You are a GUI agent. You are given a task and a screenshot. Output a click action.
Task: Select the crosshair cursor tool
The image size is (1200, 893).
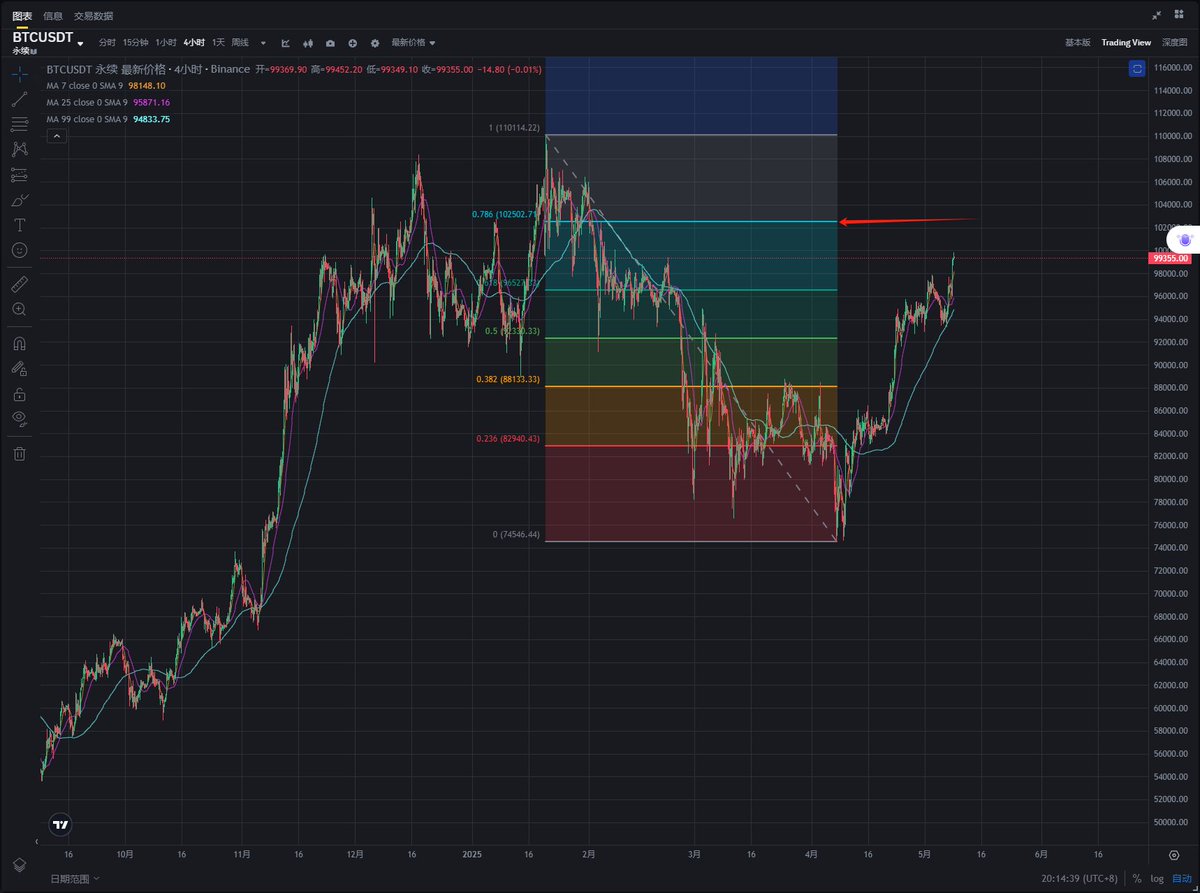pyautogui.click(x=20, y=74)
